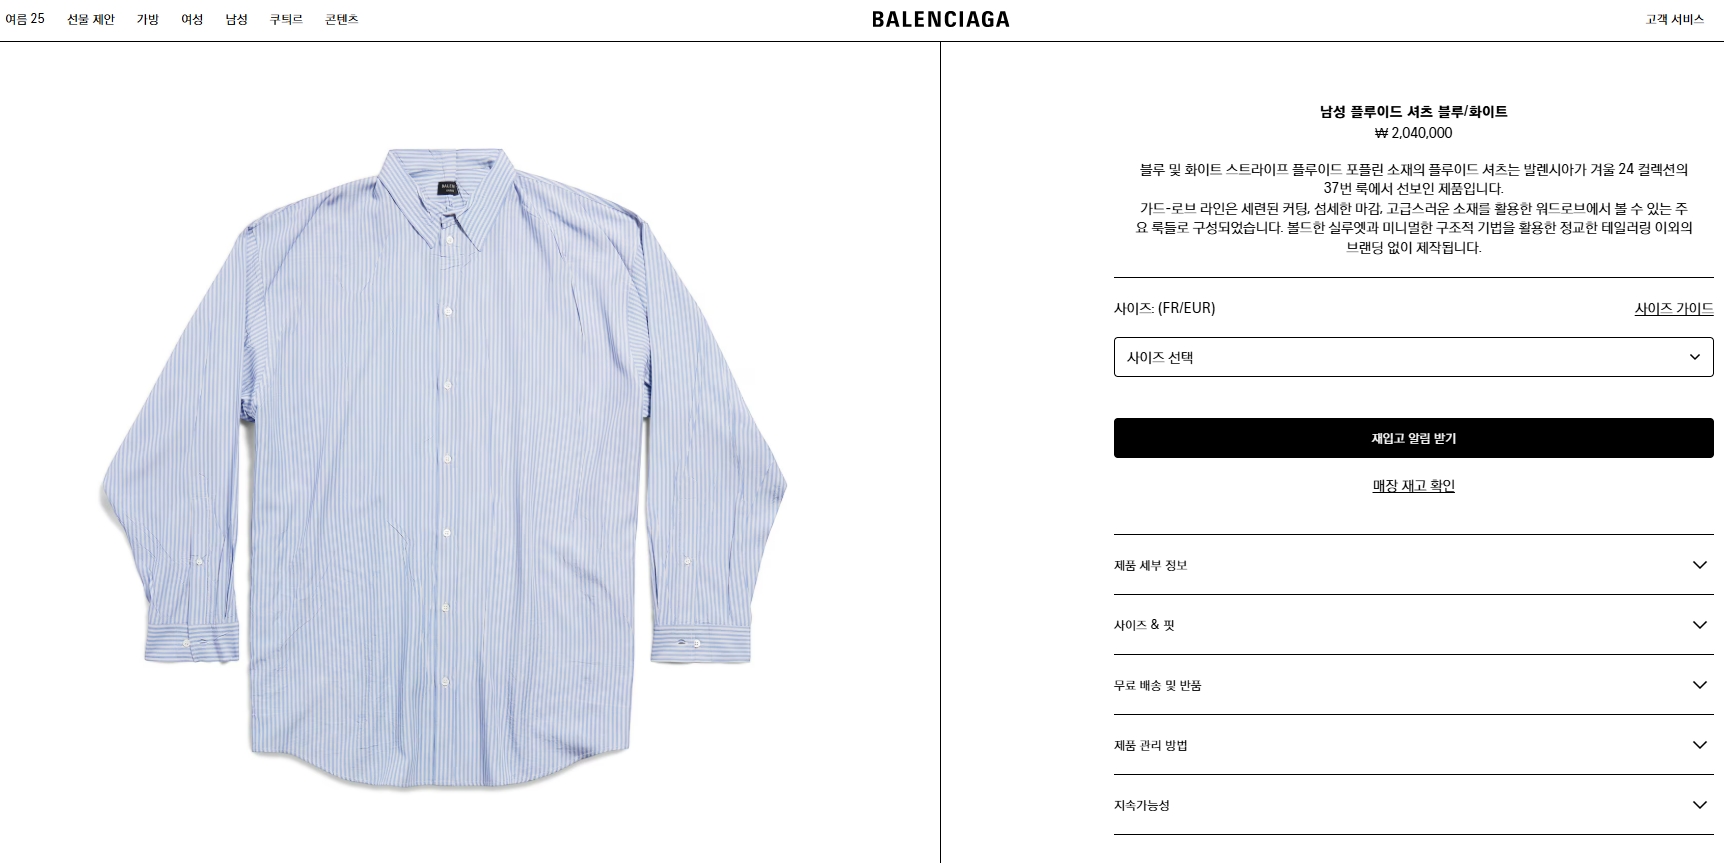Open the 남성 menu
1724x863 pixels.
pyautogui.click(x=236, y=19)
